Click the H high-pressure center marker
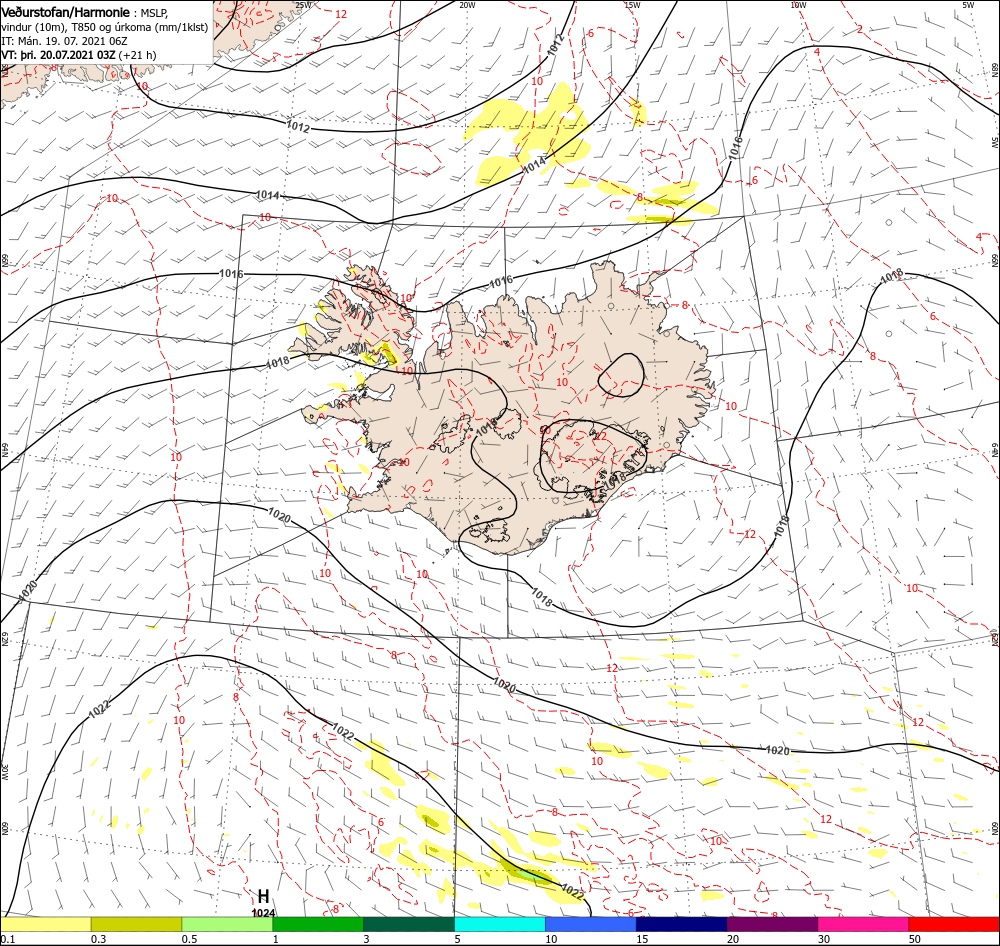 (263, 896)
